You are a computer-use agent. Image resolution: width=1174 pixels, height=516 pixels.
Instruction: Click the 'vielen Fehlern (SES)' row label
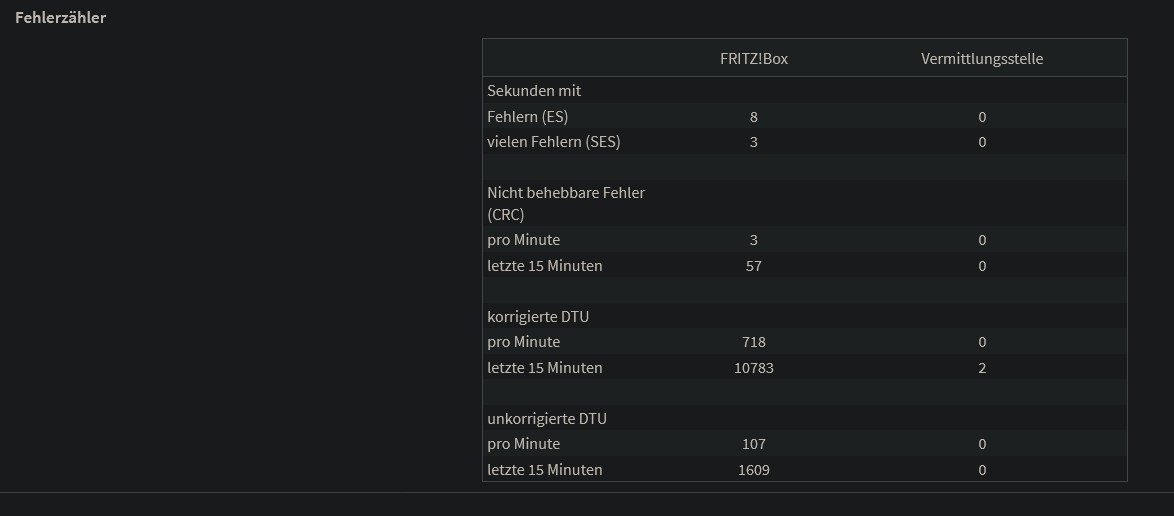[x=554, y=142]
